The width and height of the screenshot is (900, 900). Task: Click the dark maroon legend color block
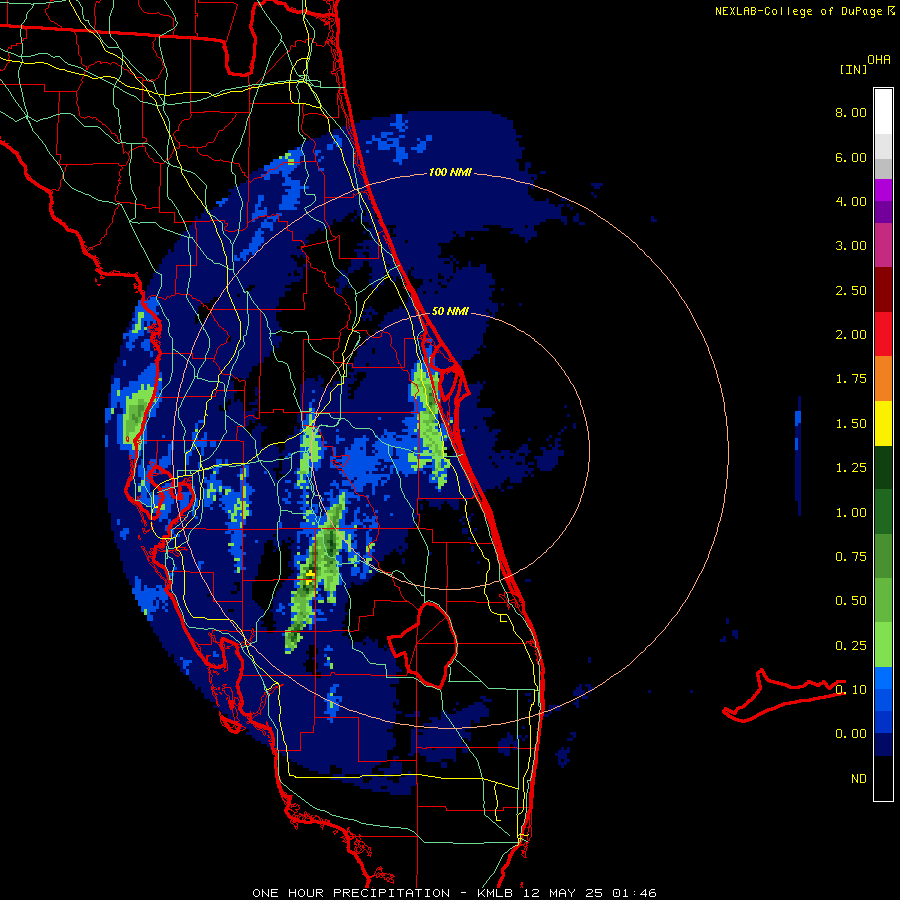click(x=883, y=290)
